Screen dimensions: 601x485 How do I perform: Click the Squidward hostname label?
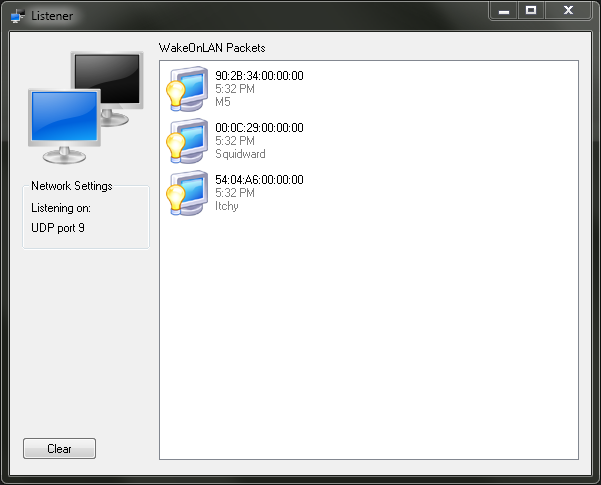pyautogui.click(x=240, y=154)
